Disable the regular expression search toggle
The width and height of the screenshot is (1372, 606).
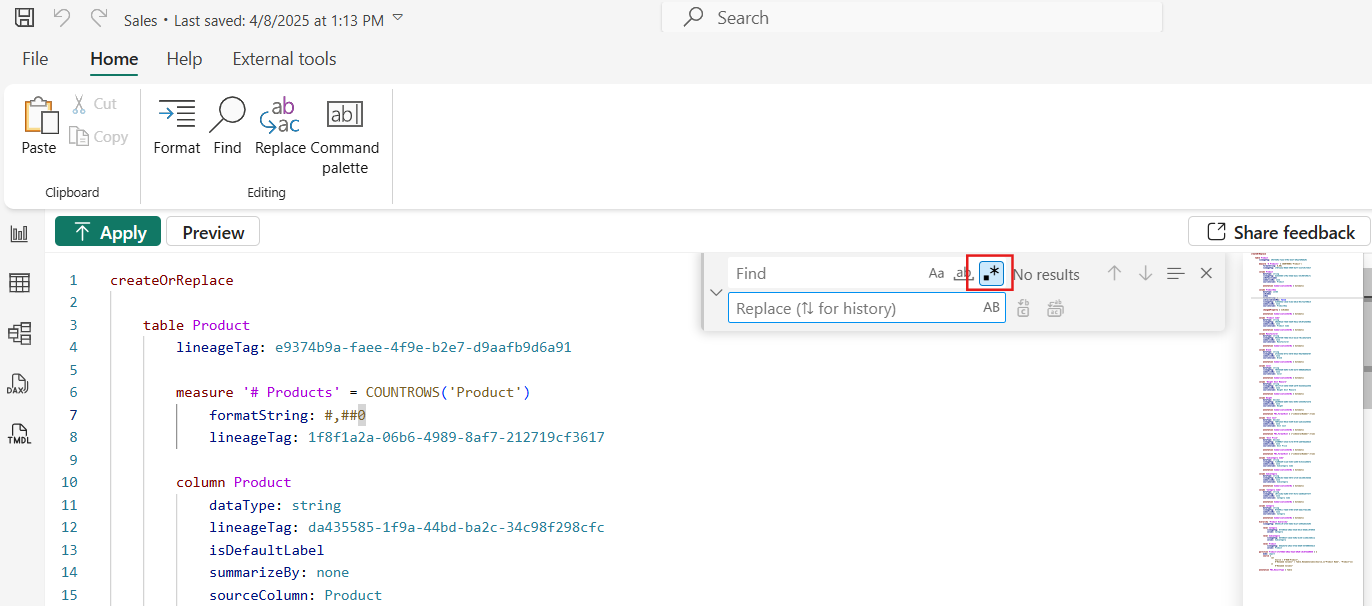pos(989,272)
